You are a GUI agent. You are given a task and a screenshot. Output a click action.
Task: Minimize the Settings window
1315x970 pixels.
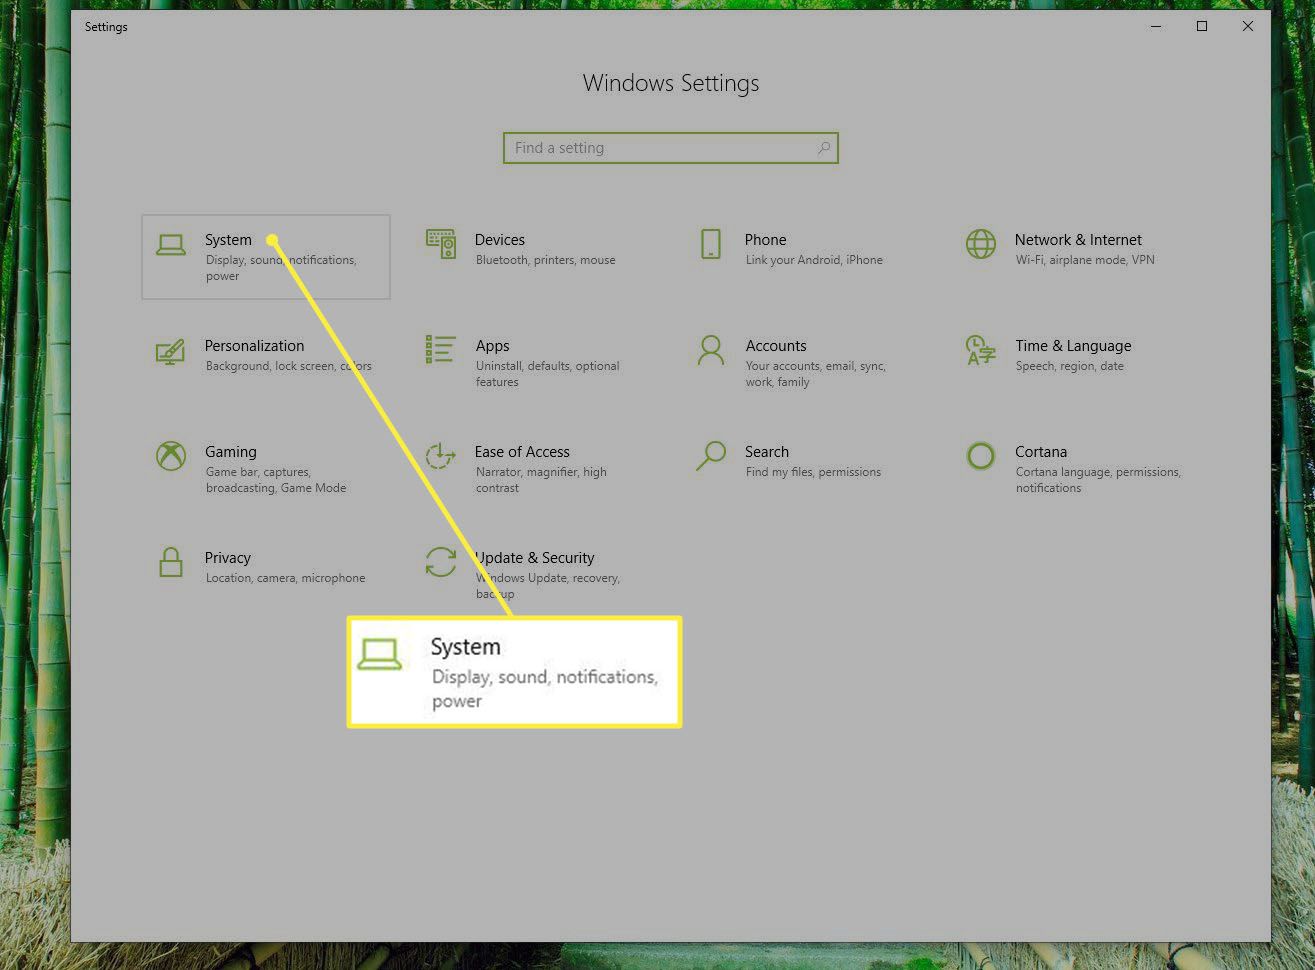(x=1156, y=27)
